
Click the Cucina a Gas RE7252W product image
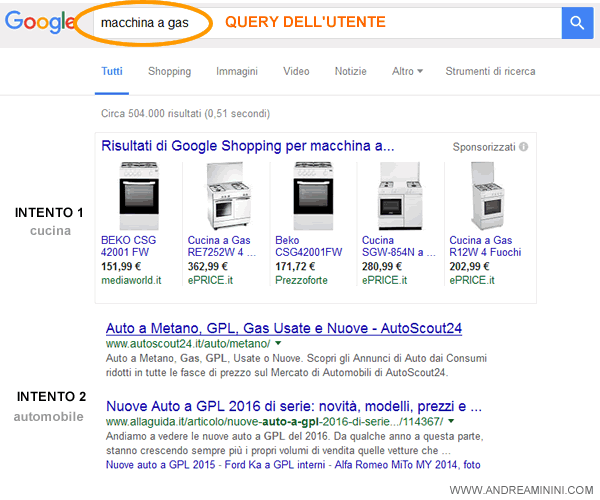coord(227,195)
